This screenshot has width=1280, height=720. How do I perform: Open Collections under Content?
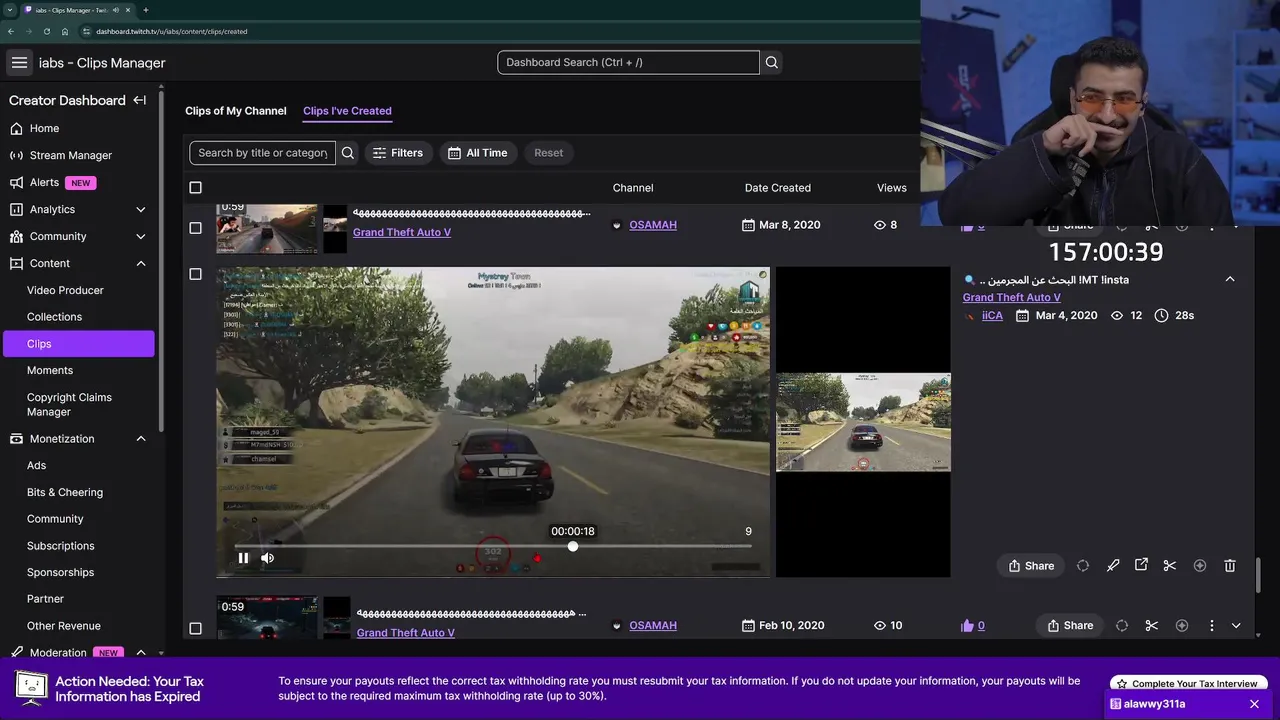(x=54, y=317)
